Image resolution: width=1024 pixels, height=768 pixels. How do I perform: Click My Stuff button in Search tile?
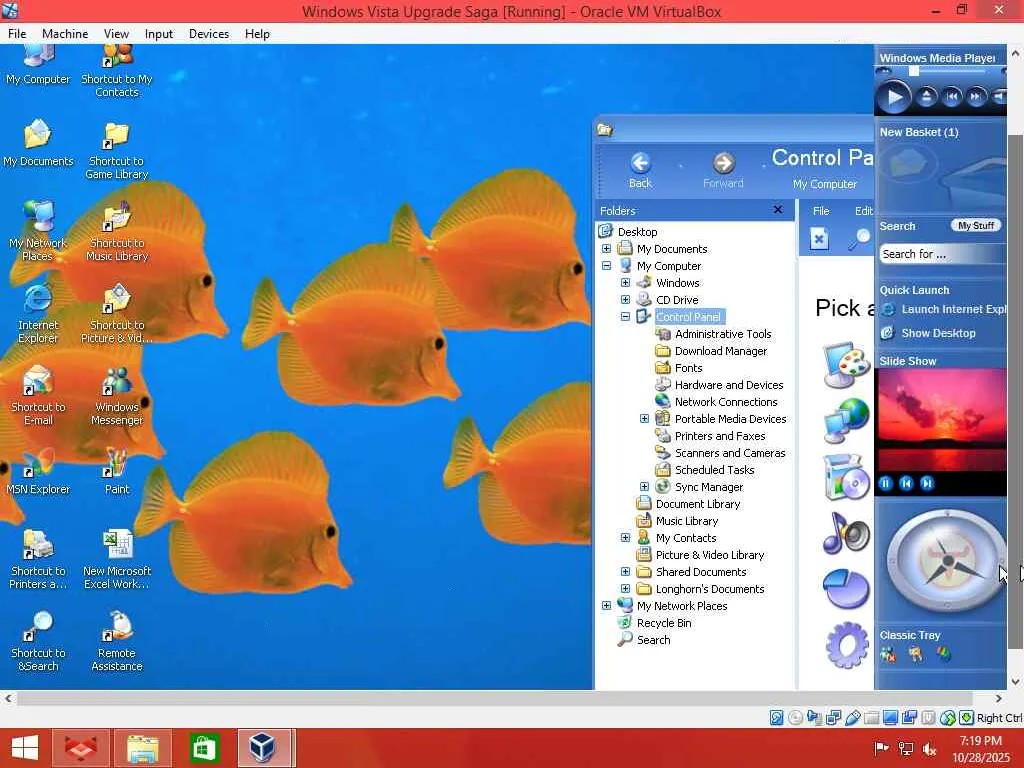pyautogui.click(x=976, y=226)
